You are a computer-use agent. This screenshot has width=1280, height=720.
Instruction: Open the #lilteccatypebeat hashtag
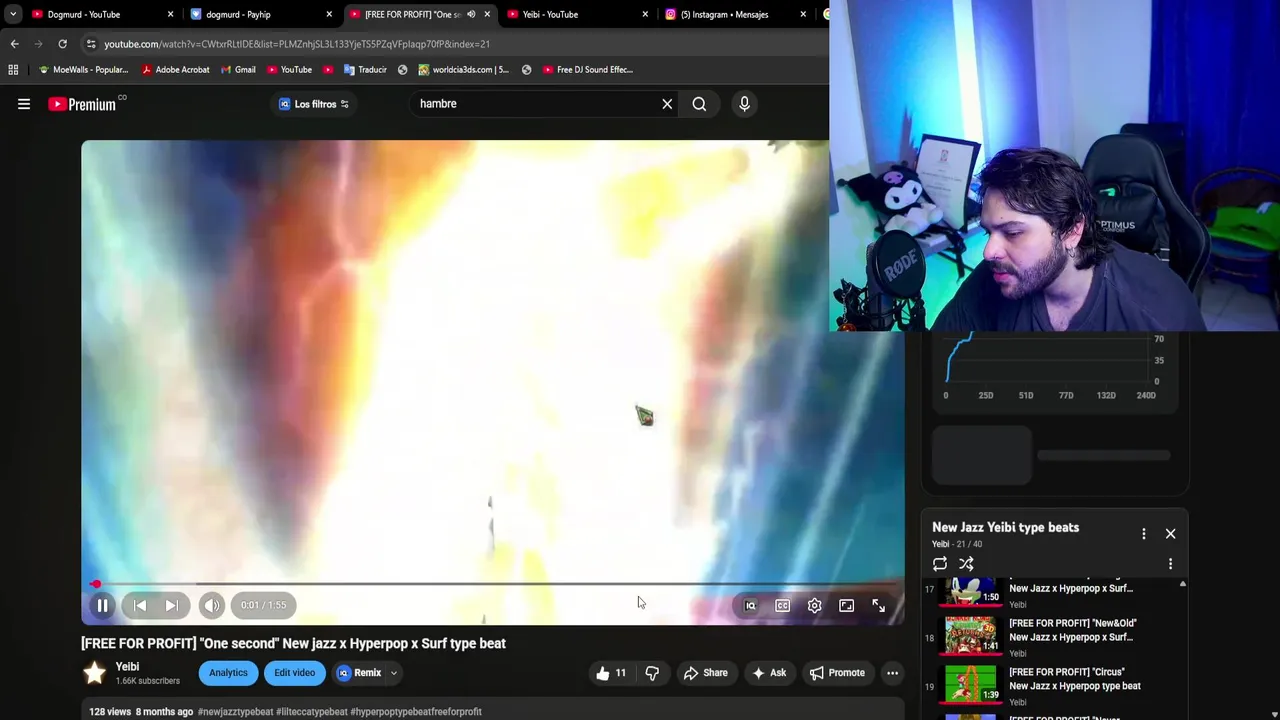tap(312, 712)
